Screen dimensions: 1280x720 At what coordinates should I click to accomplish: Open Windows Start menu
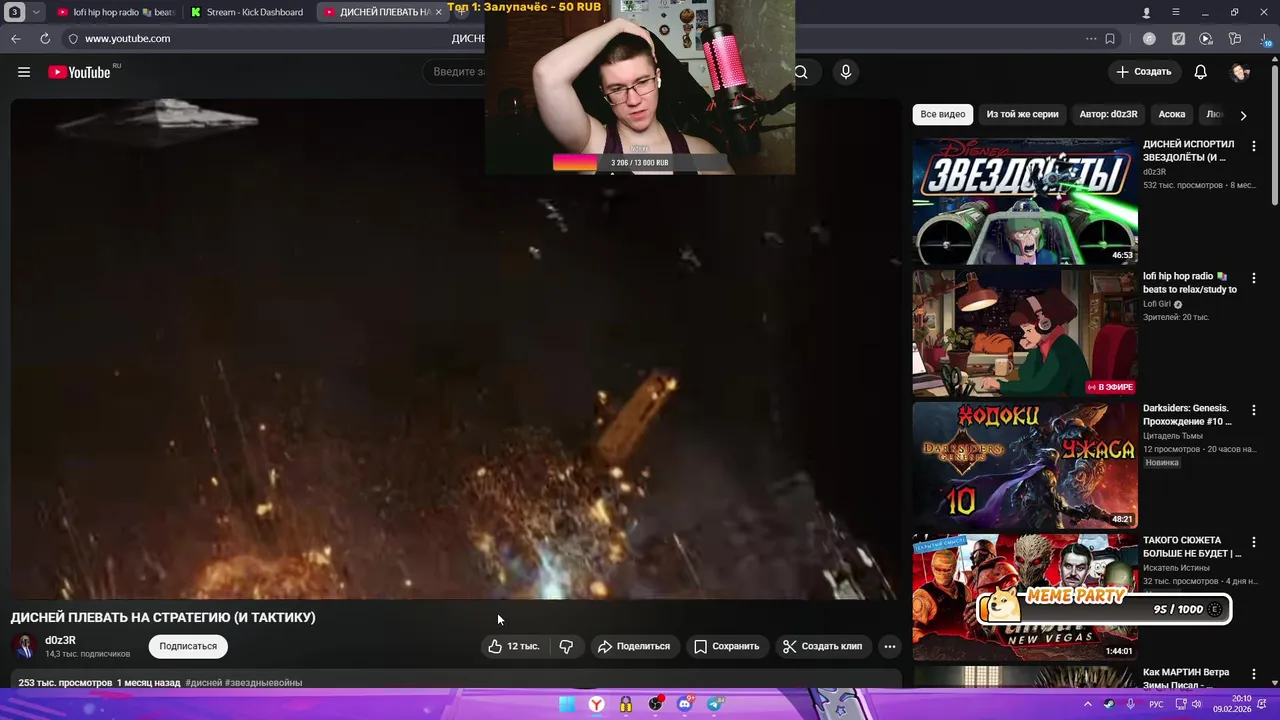coord(567,704)
